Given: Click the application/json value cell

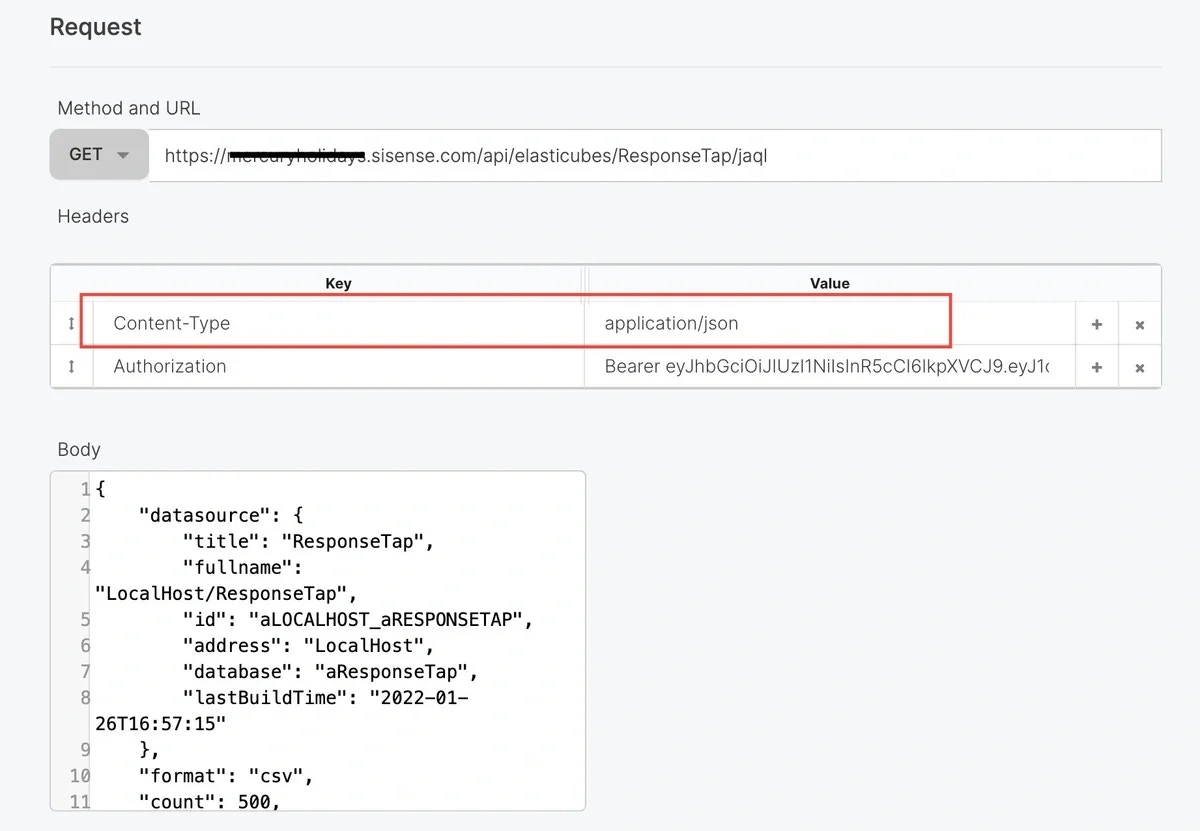Looking at the screenshot, I should [x=829, y=324].
